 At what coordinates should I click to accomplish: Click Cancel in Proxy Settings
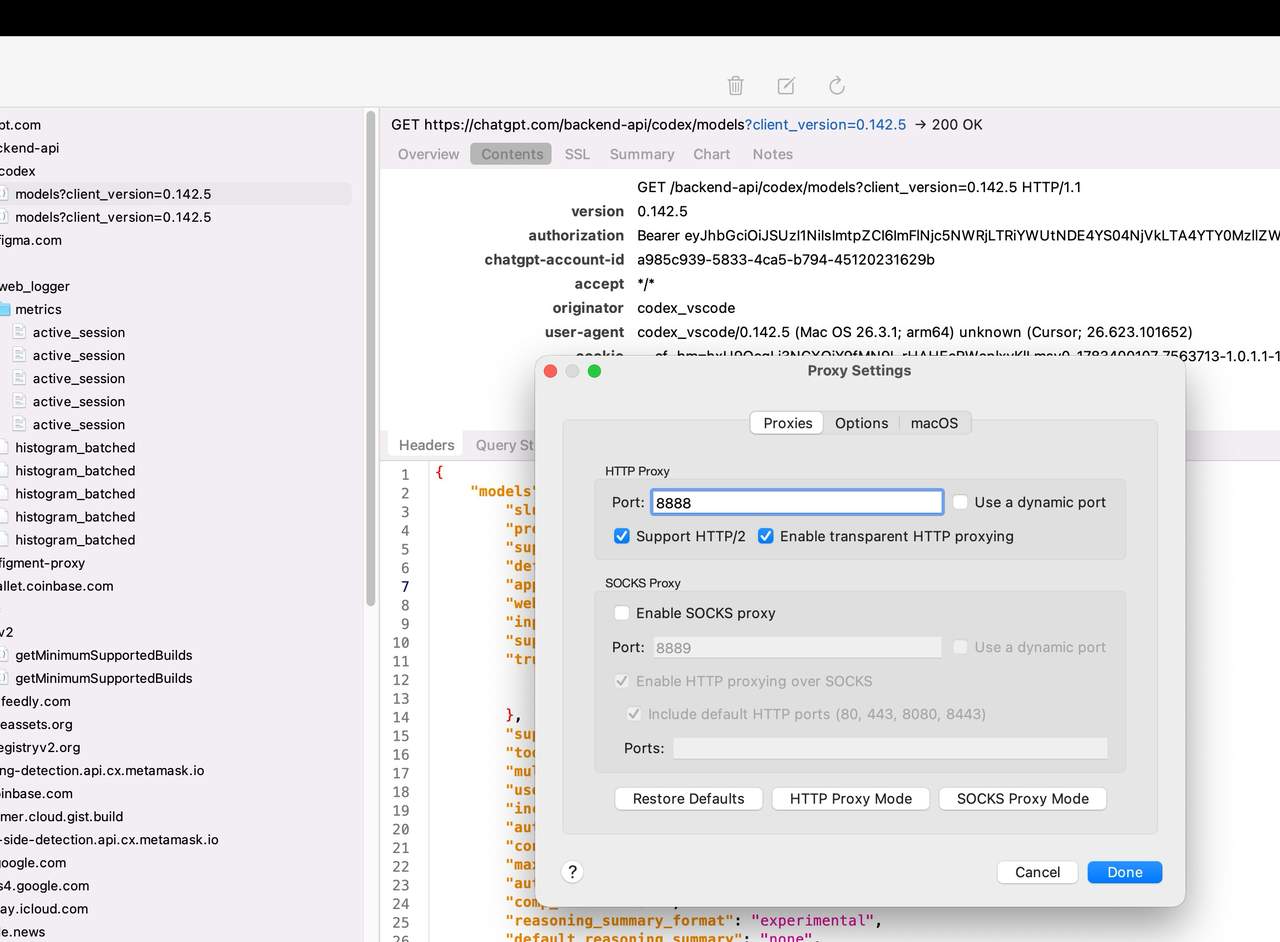pyautogui.click(x=1037, y=872)
